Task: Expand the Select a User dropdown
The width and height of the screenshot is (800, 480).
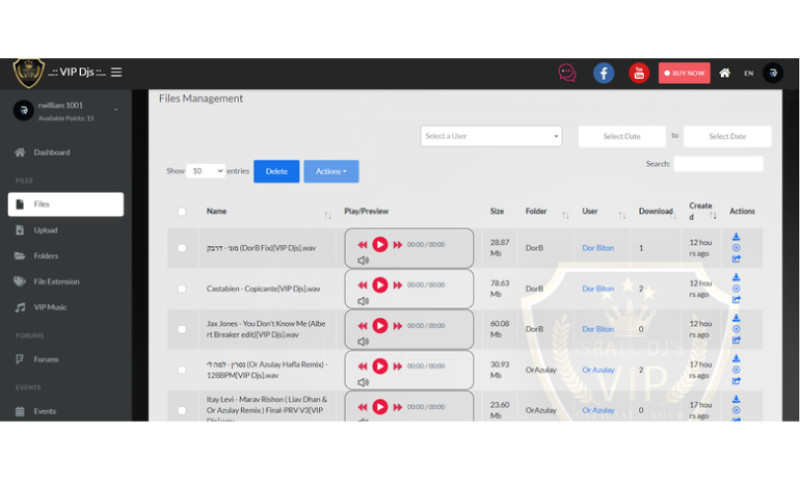Action: click(x=491, y=136)
